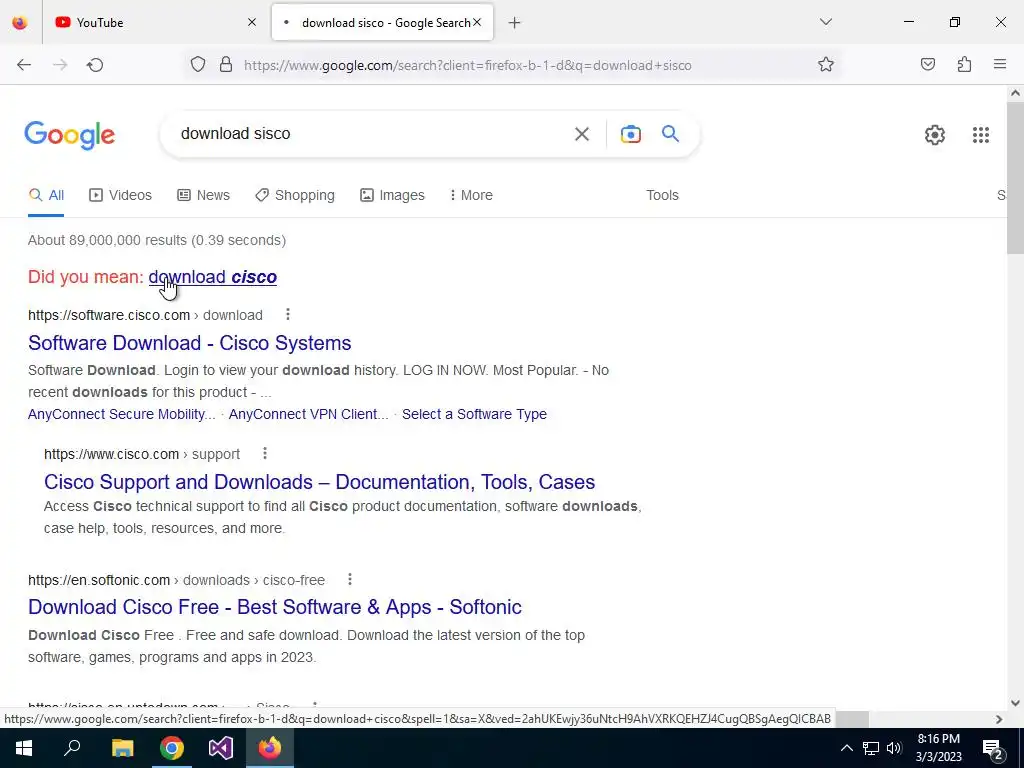Open Select a Software Type sitelink
Screen dimensions: 1024x768
click(x=474, y=414)
